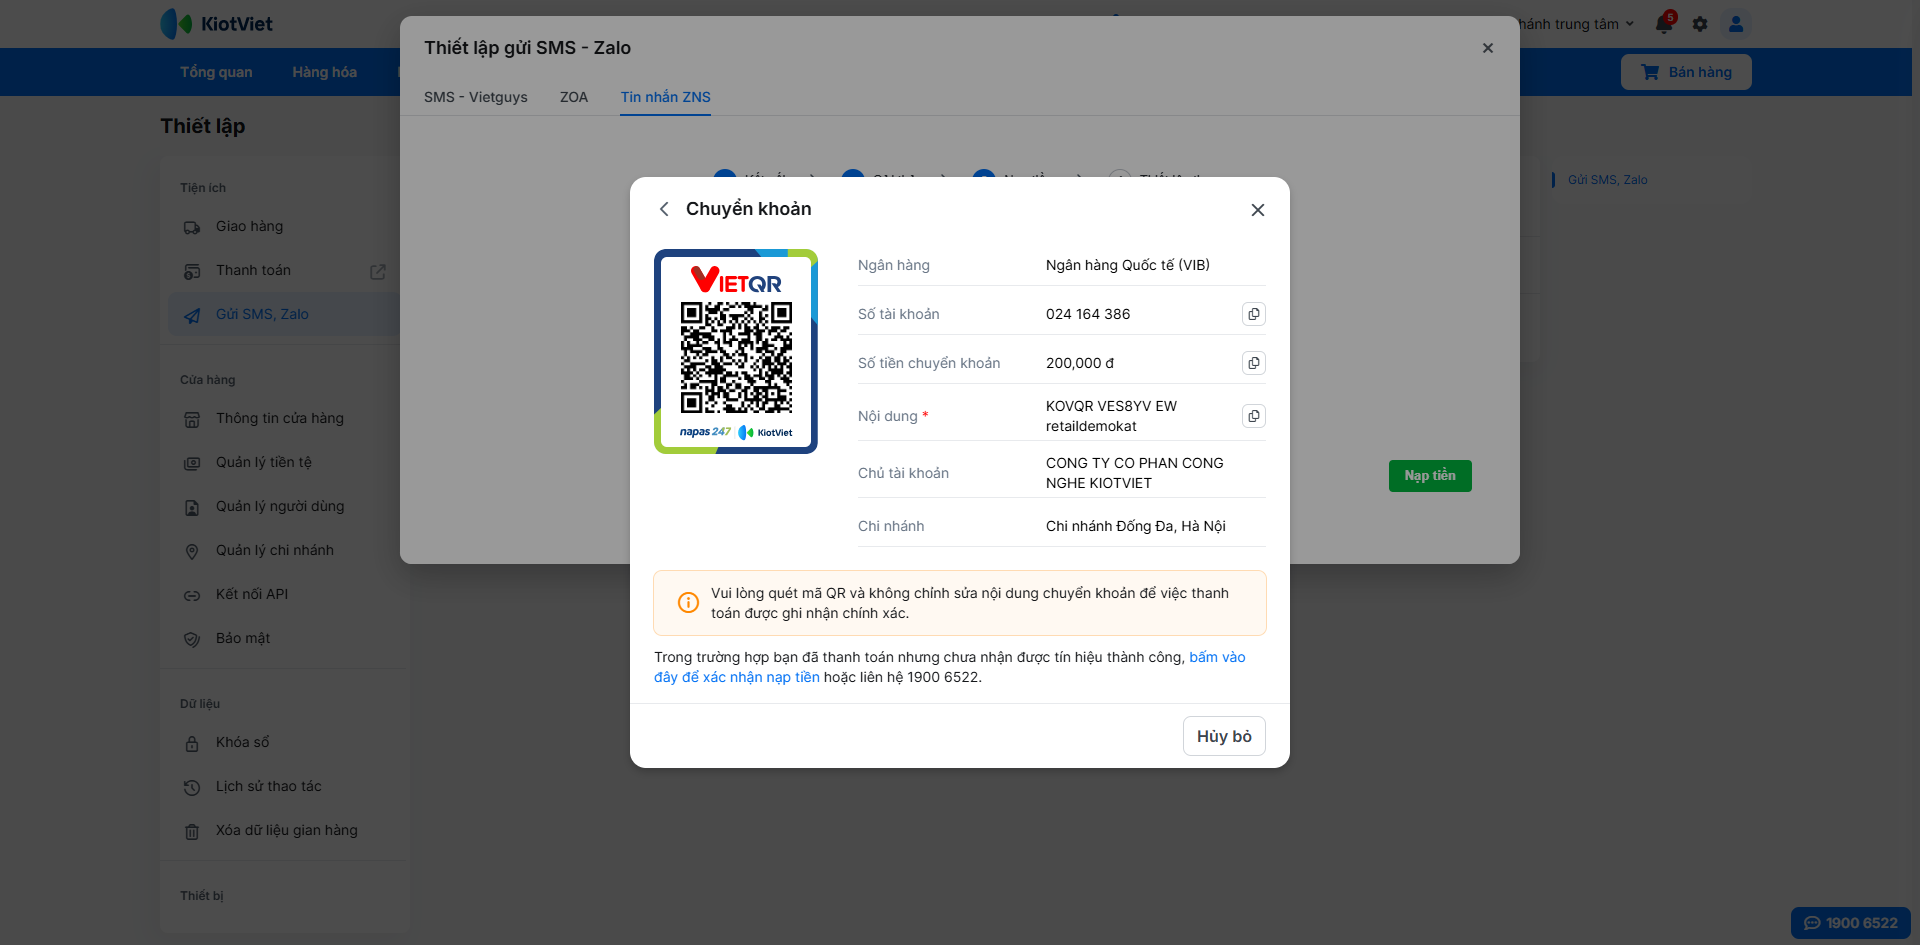The image size is (1920, 945).
Task: Click the store icon next to Thông tin cửa hàng
Action: tap(192, 420)
